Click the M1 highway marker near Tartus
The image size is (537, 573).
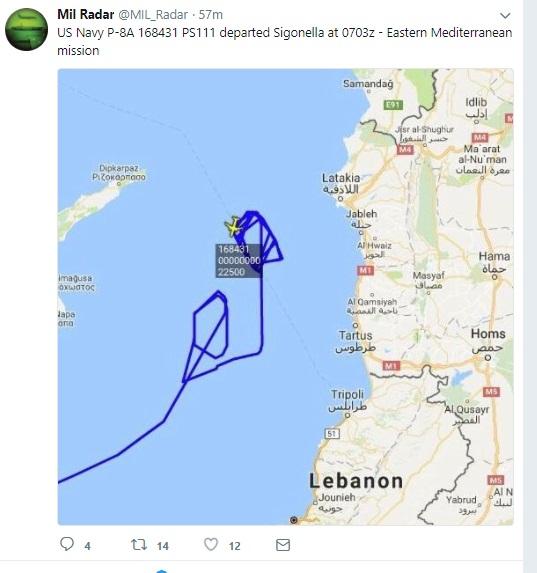pyautogui.click(x=391, y=365)
